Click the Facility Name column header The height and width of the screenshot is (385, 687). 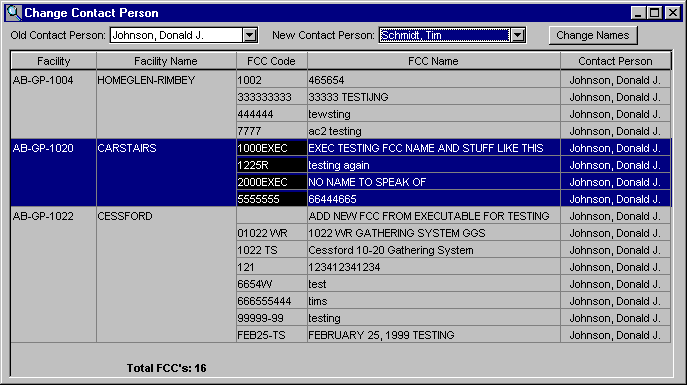click(166, 61)
